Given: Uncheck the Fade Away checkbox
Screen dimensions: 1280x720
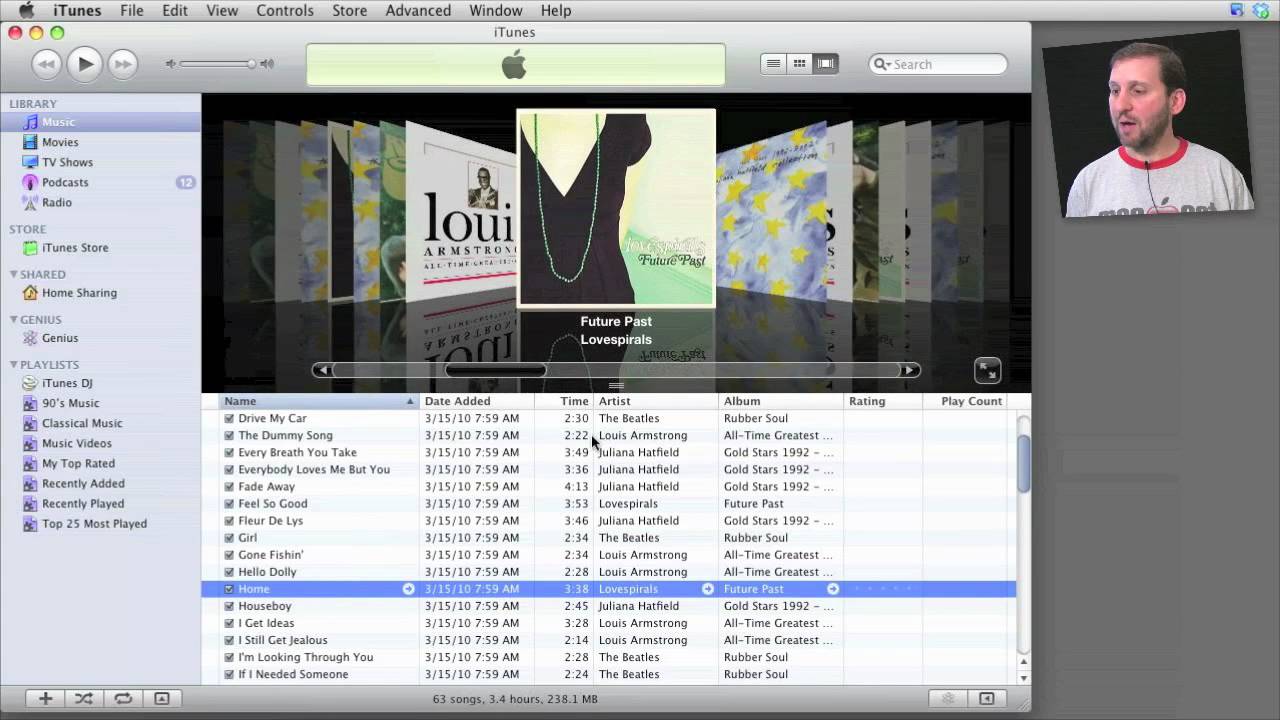Looking at the screenshot, I should tap(229, 486).
